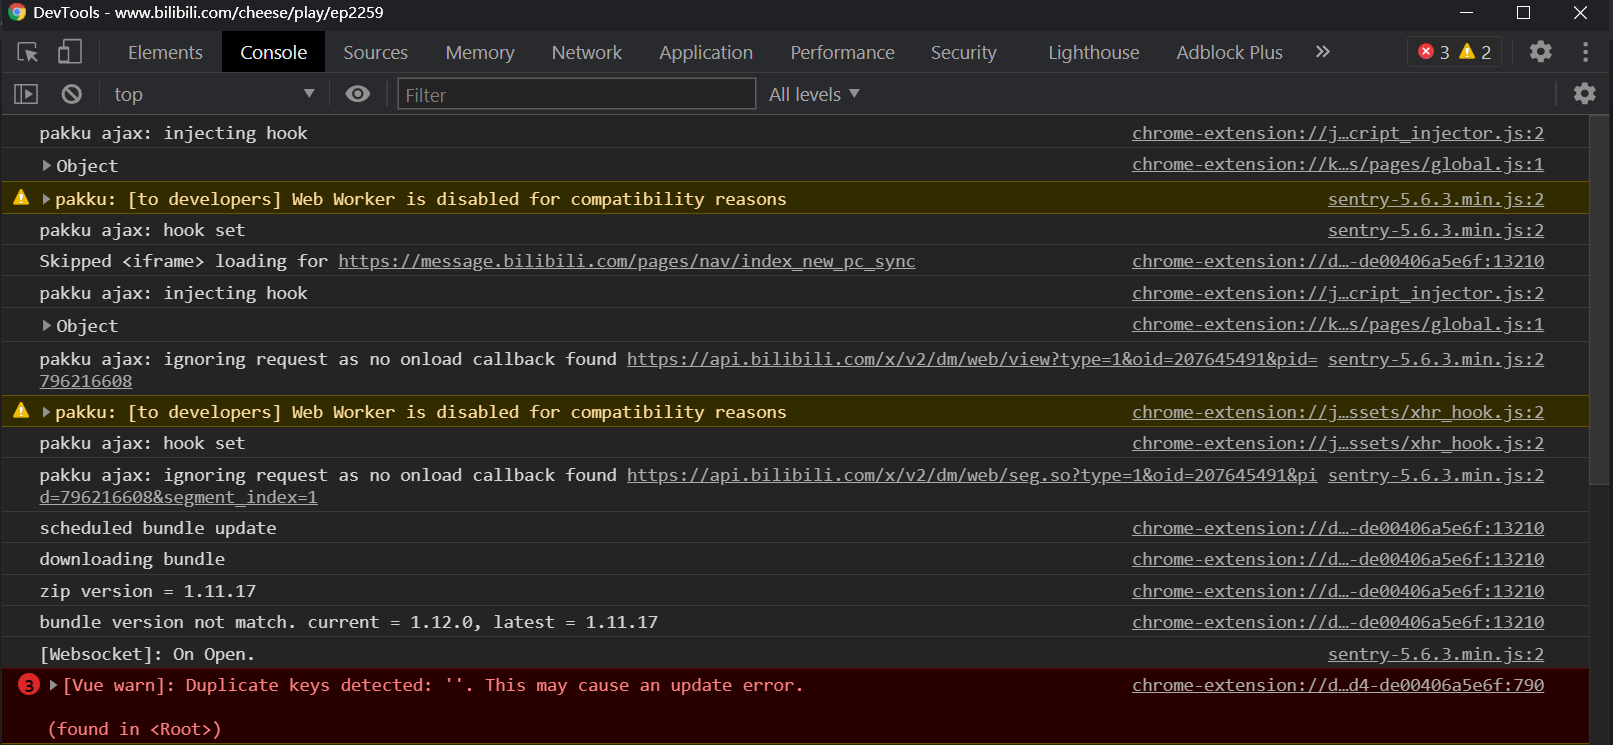The image size is (1613, 745).
Task: Select the 'zip version = 1.11.17' message
Action: tap(148, 591)
